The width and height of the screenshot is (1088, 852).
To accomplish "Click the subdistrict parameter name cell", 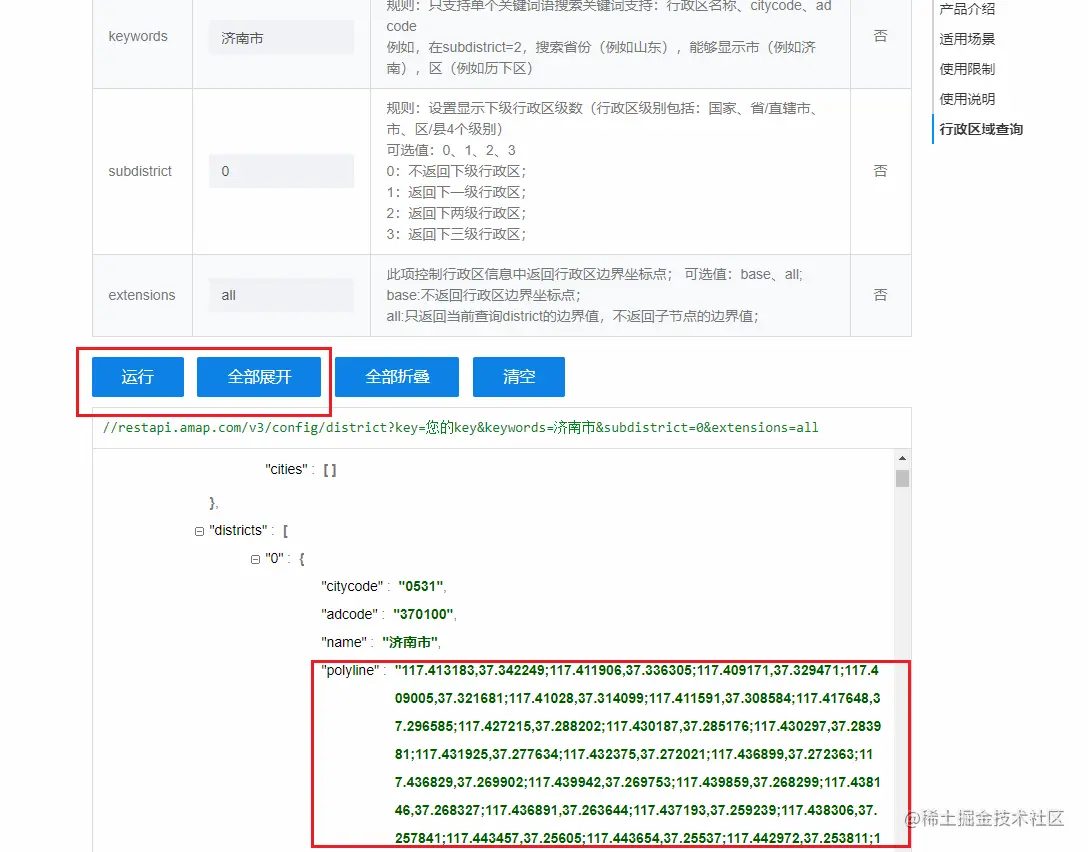I will coord(142,171).
